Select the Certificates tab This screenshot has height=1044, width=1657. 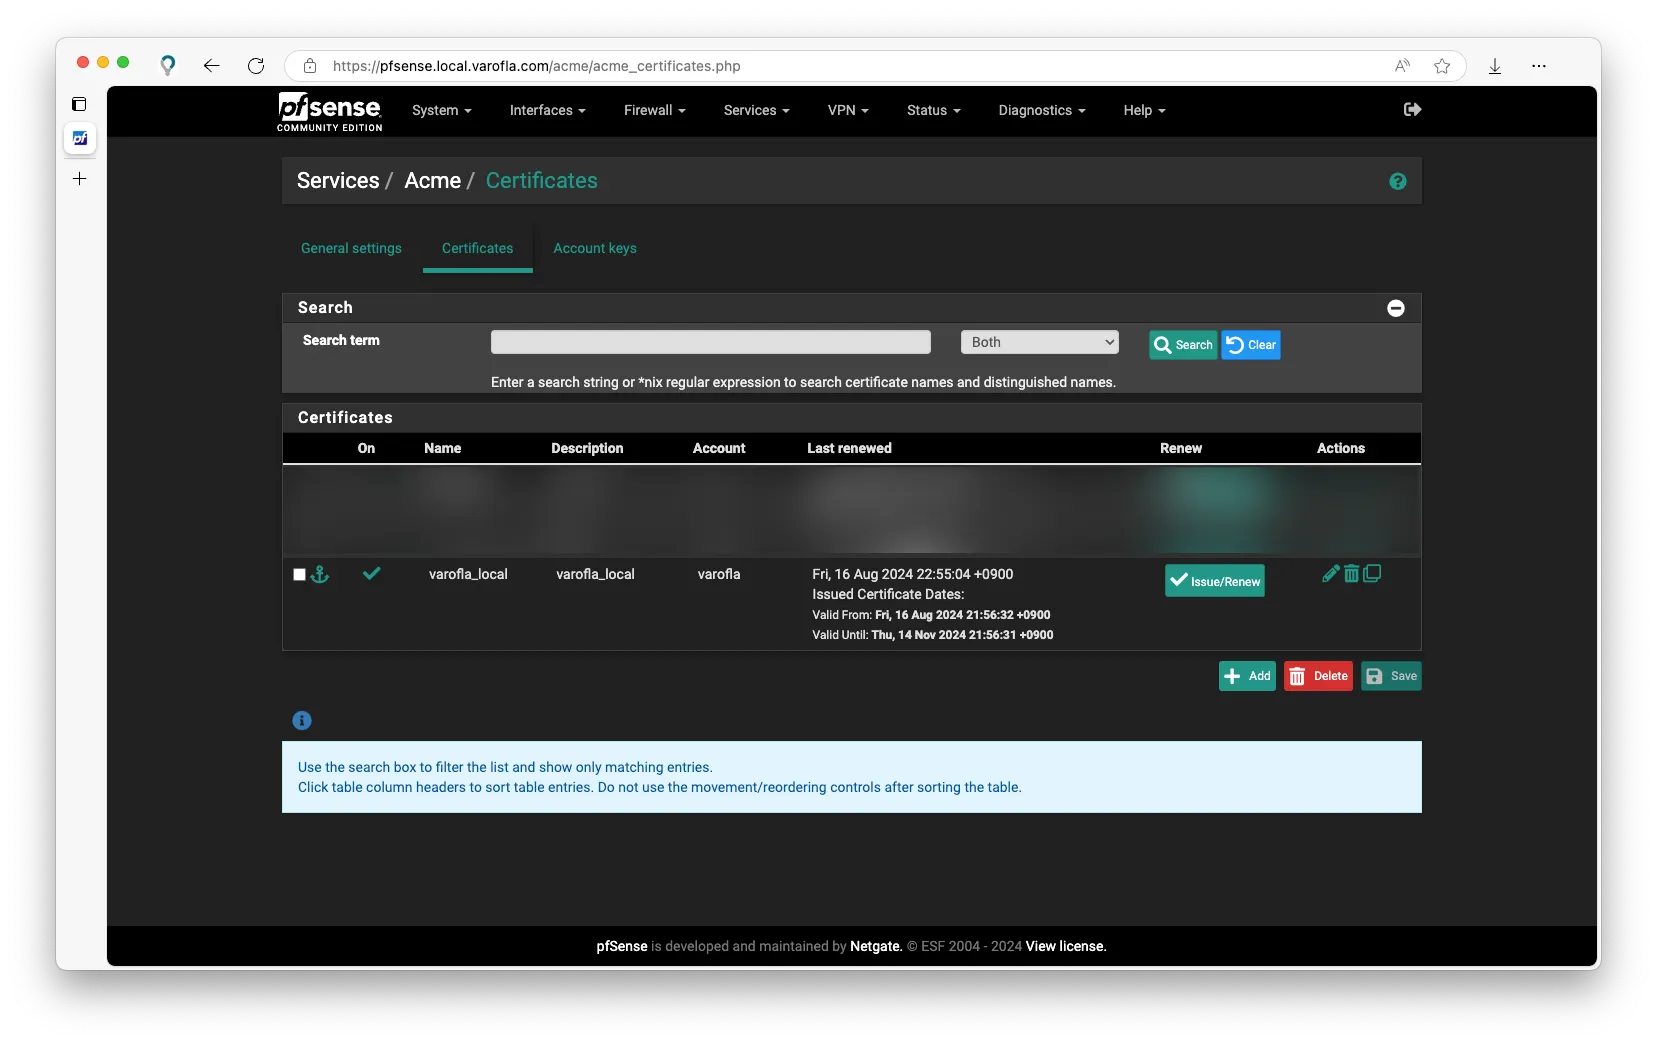click(477, 248)
